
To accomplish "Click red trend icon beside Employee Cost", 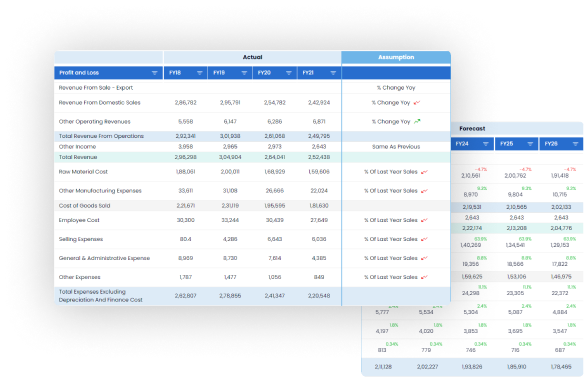I will tap(424, 221).
